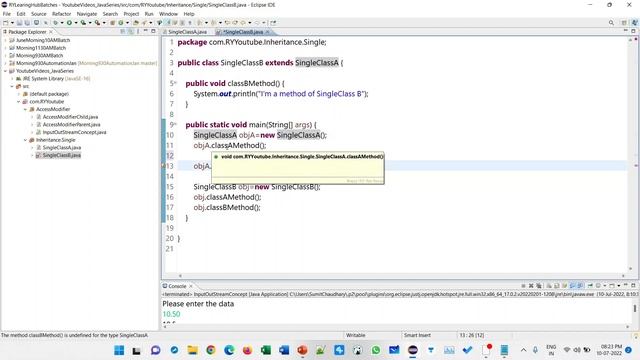The width and height of the screenshot is (640, 360).
Task: Open Firefox from the taskbar
Action: (247, 350)
